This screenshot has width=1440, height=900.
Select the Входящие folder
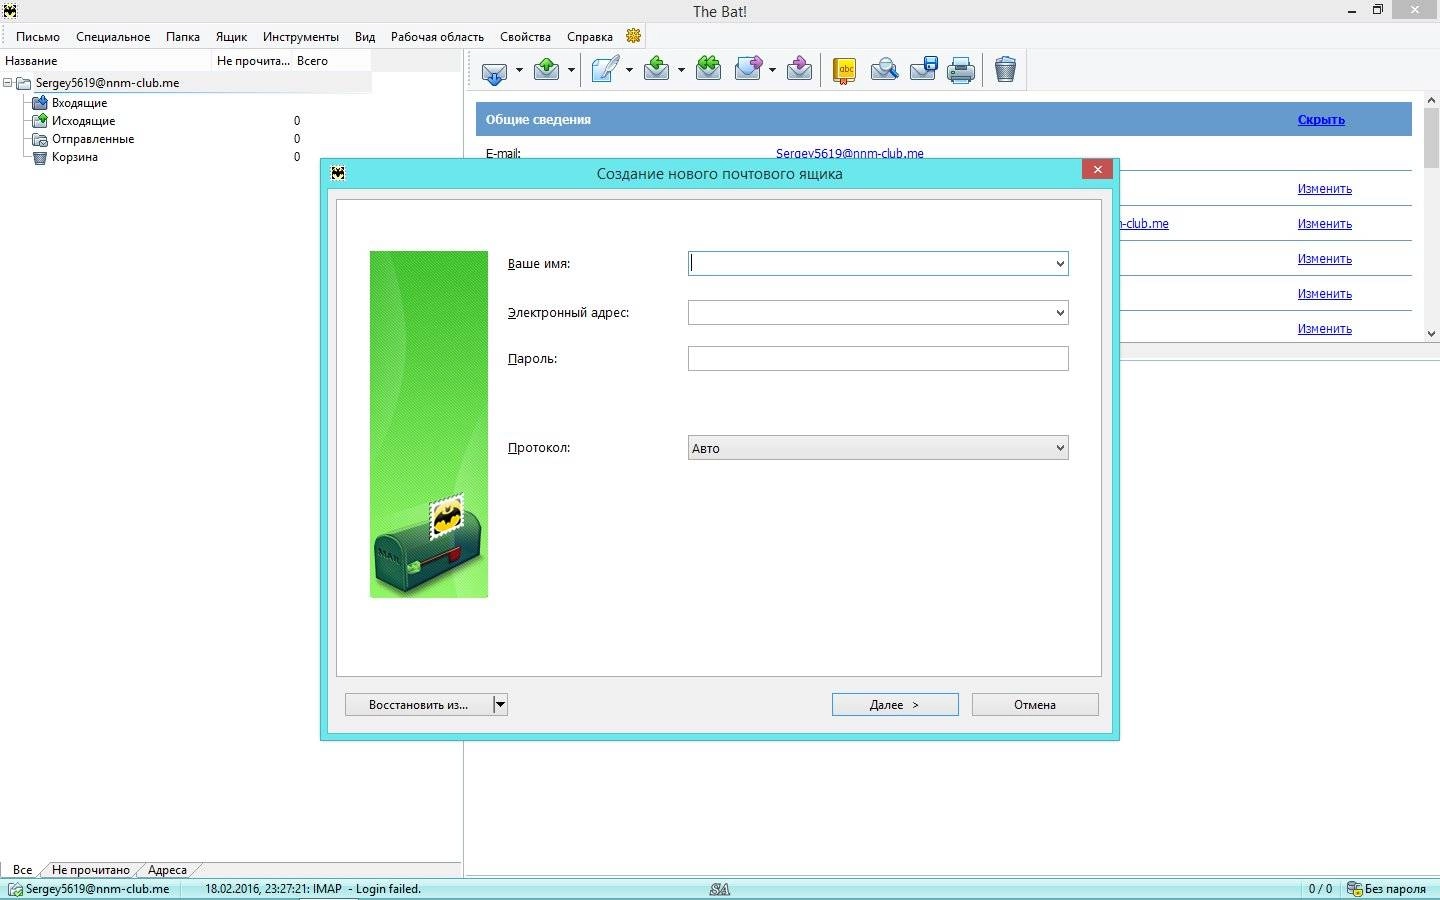pyautogui.click(x=79, y=103)
